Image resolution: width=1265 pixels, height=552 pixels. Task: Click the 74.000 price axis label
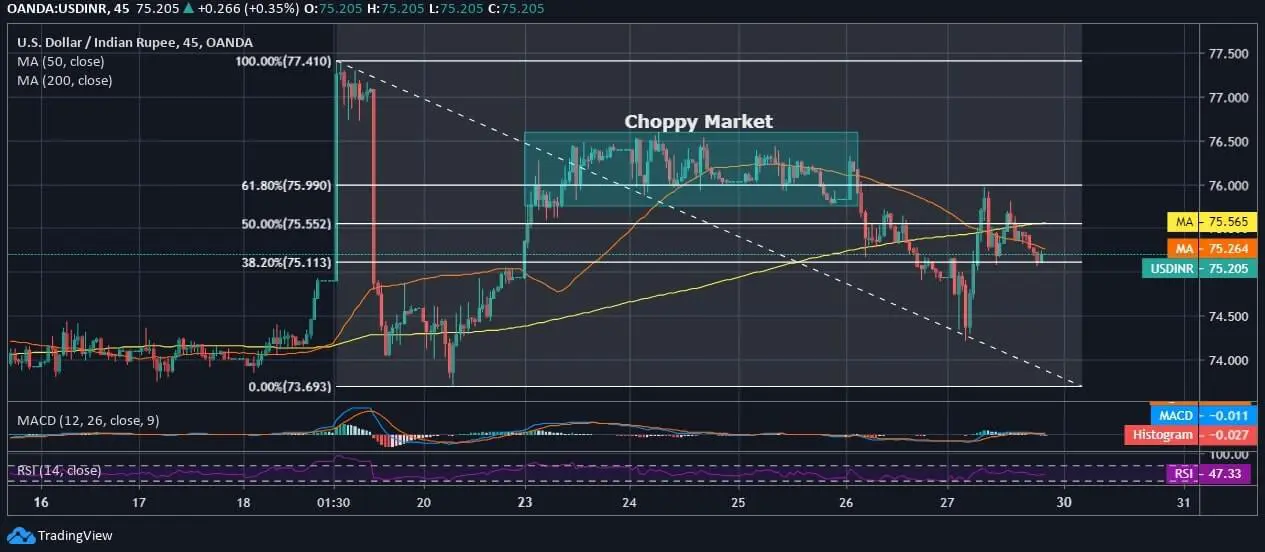(x=1226, y=361)
